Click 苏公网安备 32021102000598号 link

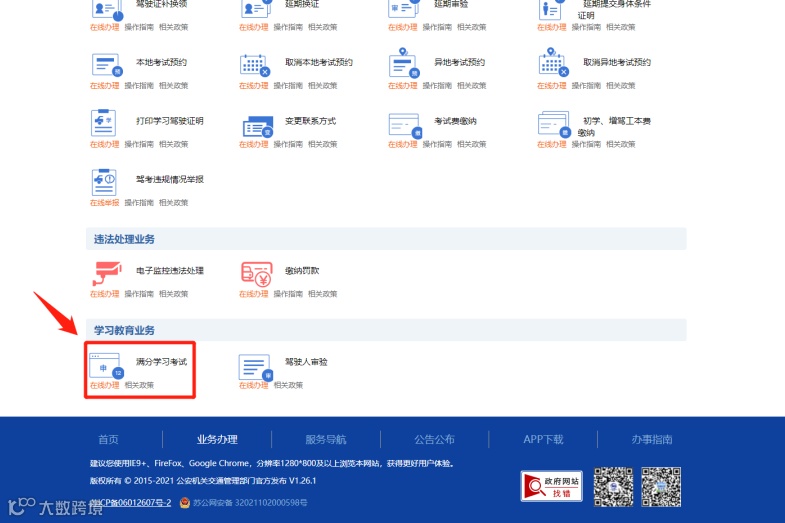(250, 502)
